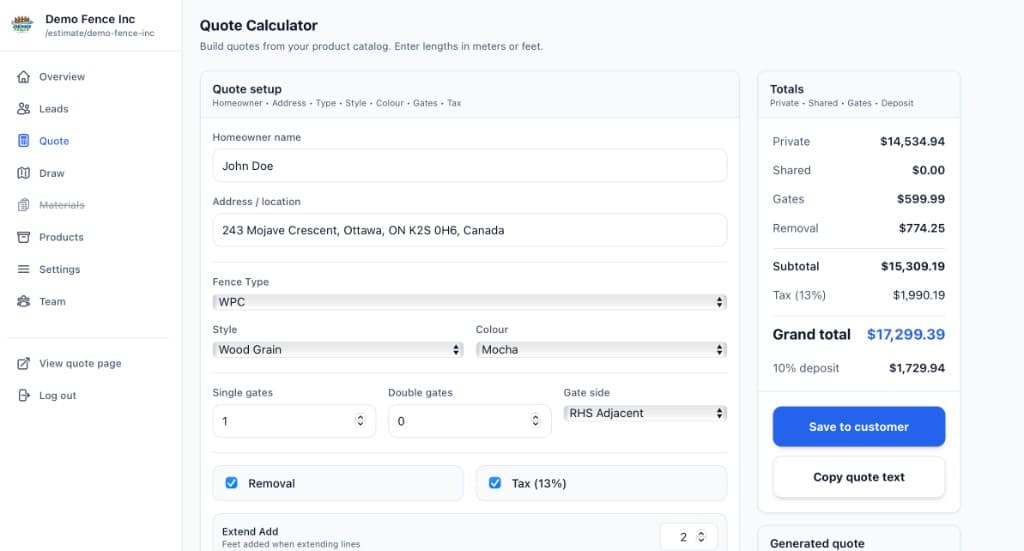This screenshot has height=551, width=1024.
Task: Click the Copy quote text button
Action: coord(859,477)
